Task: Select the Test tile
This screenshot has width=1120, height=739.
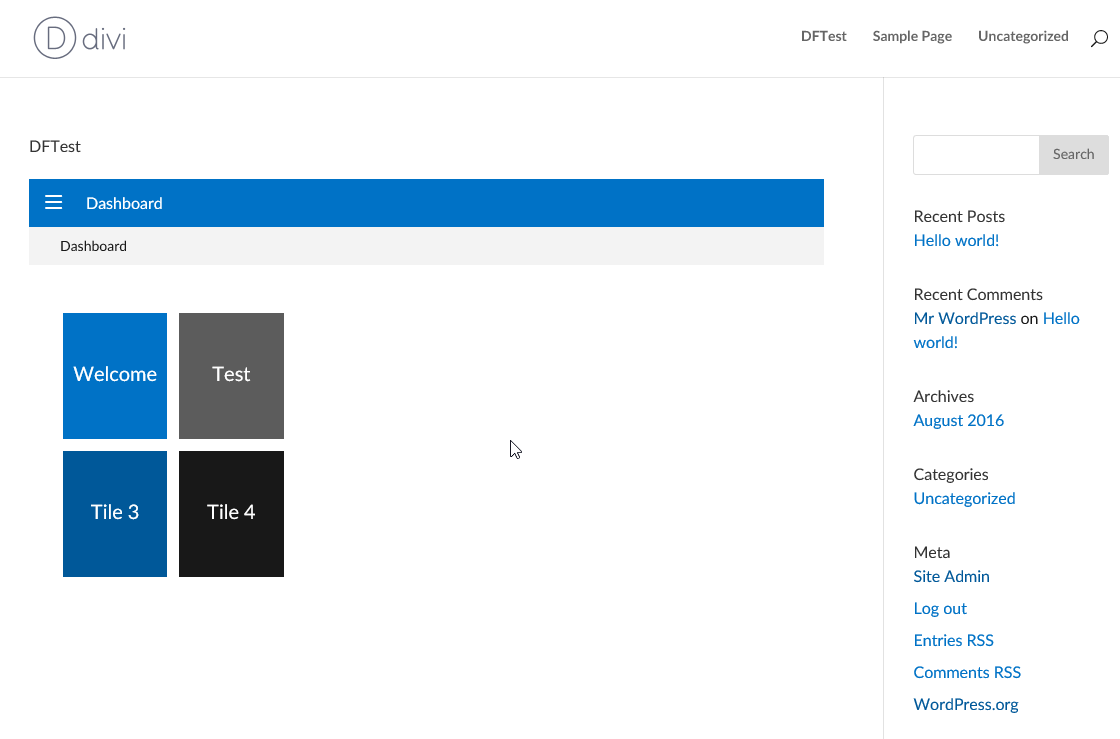Action: click(231, 375)
